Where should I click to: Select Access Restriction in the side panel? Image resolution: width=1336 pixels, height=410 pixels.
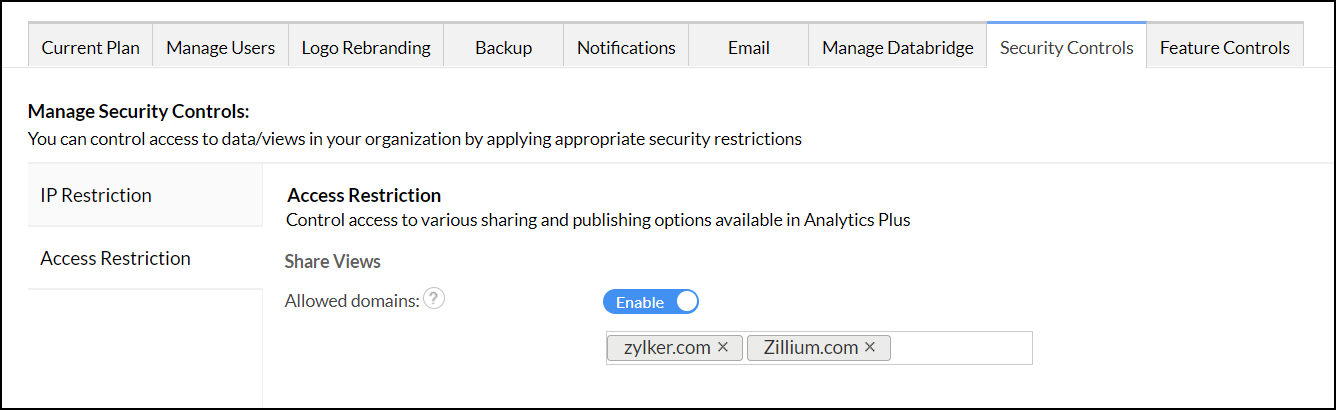115,258
